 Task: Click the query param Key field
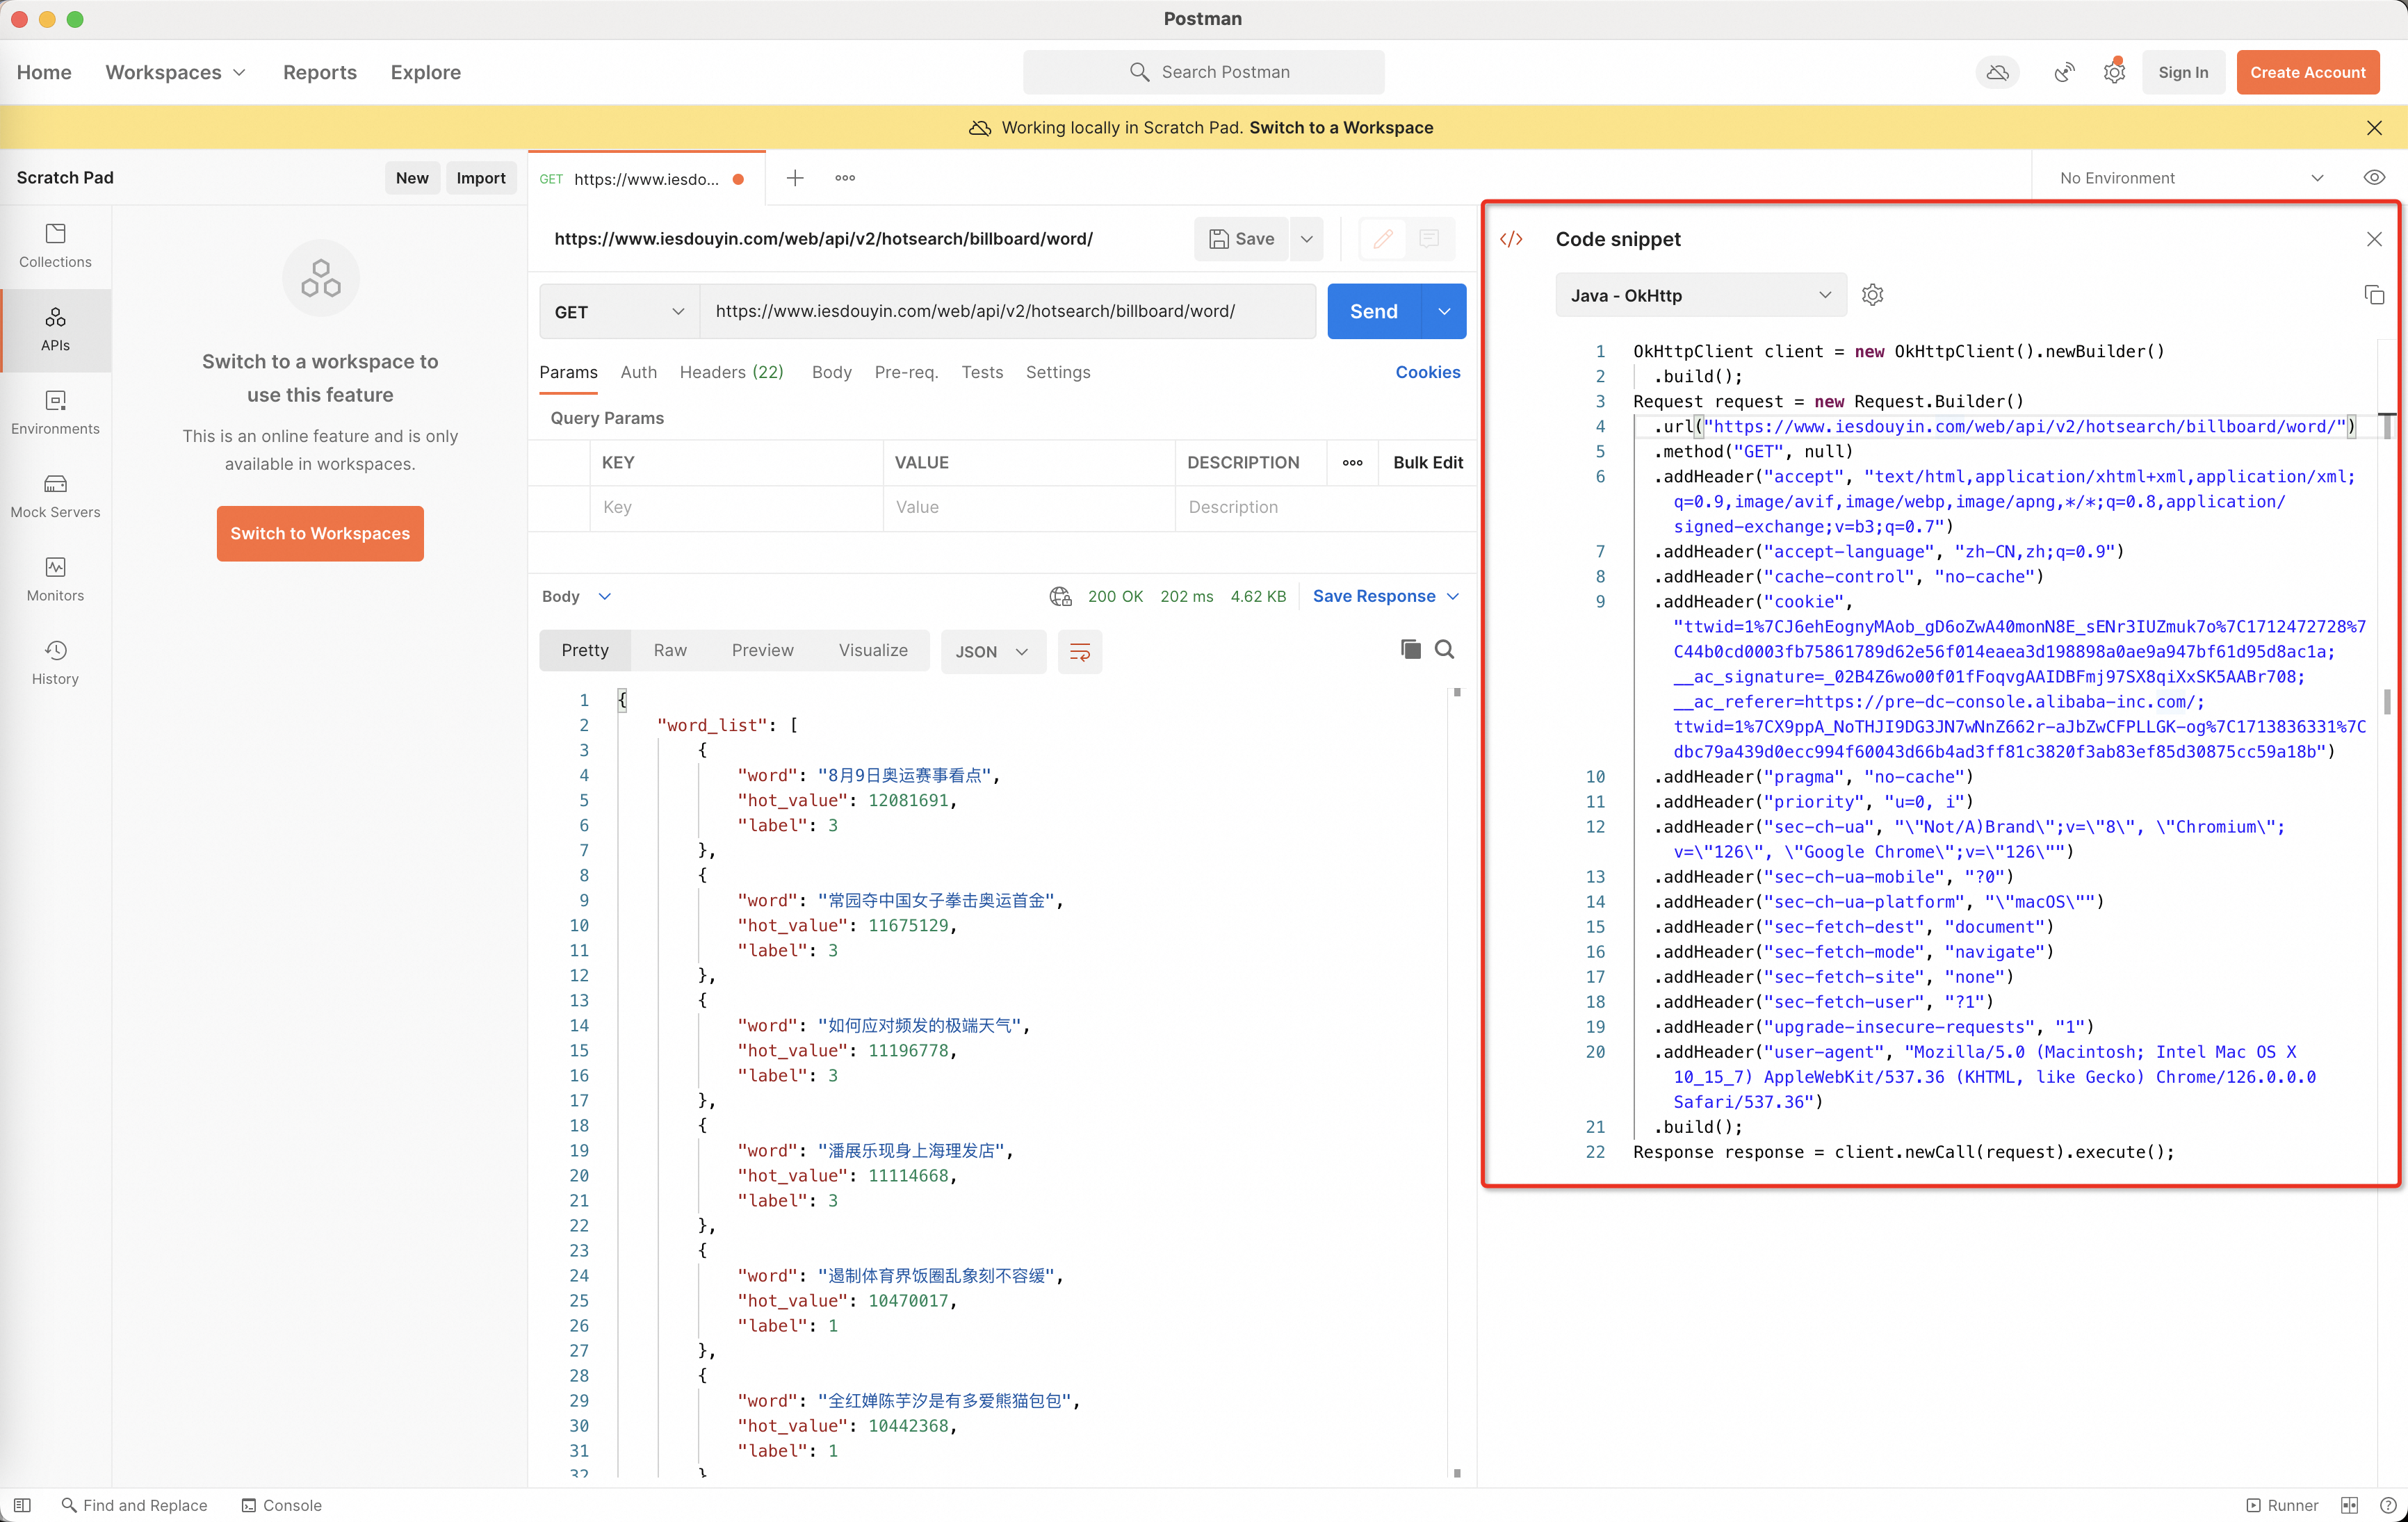[736, 508]
